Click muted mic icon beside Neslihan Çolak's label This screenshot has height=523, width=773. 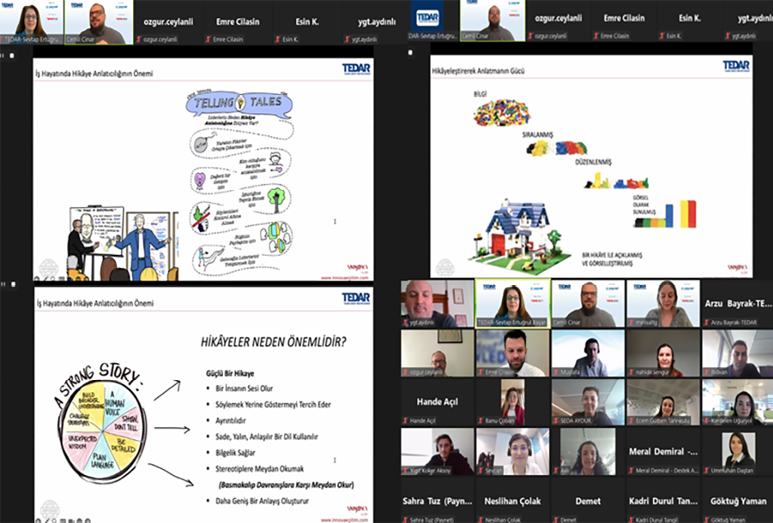tap(480, 520)
